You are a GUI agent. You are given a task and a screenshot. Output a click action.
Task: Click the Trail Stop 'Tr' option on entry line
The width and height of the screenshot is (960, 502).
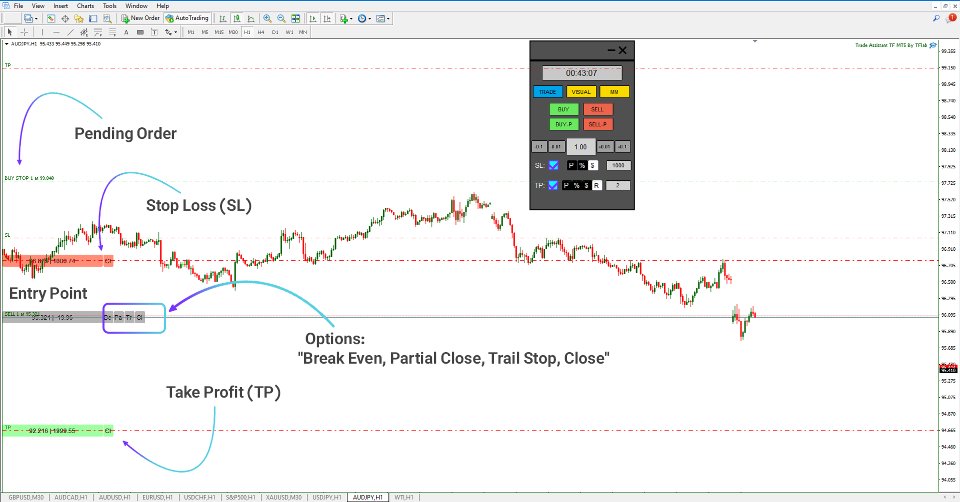tap(129, 317)
